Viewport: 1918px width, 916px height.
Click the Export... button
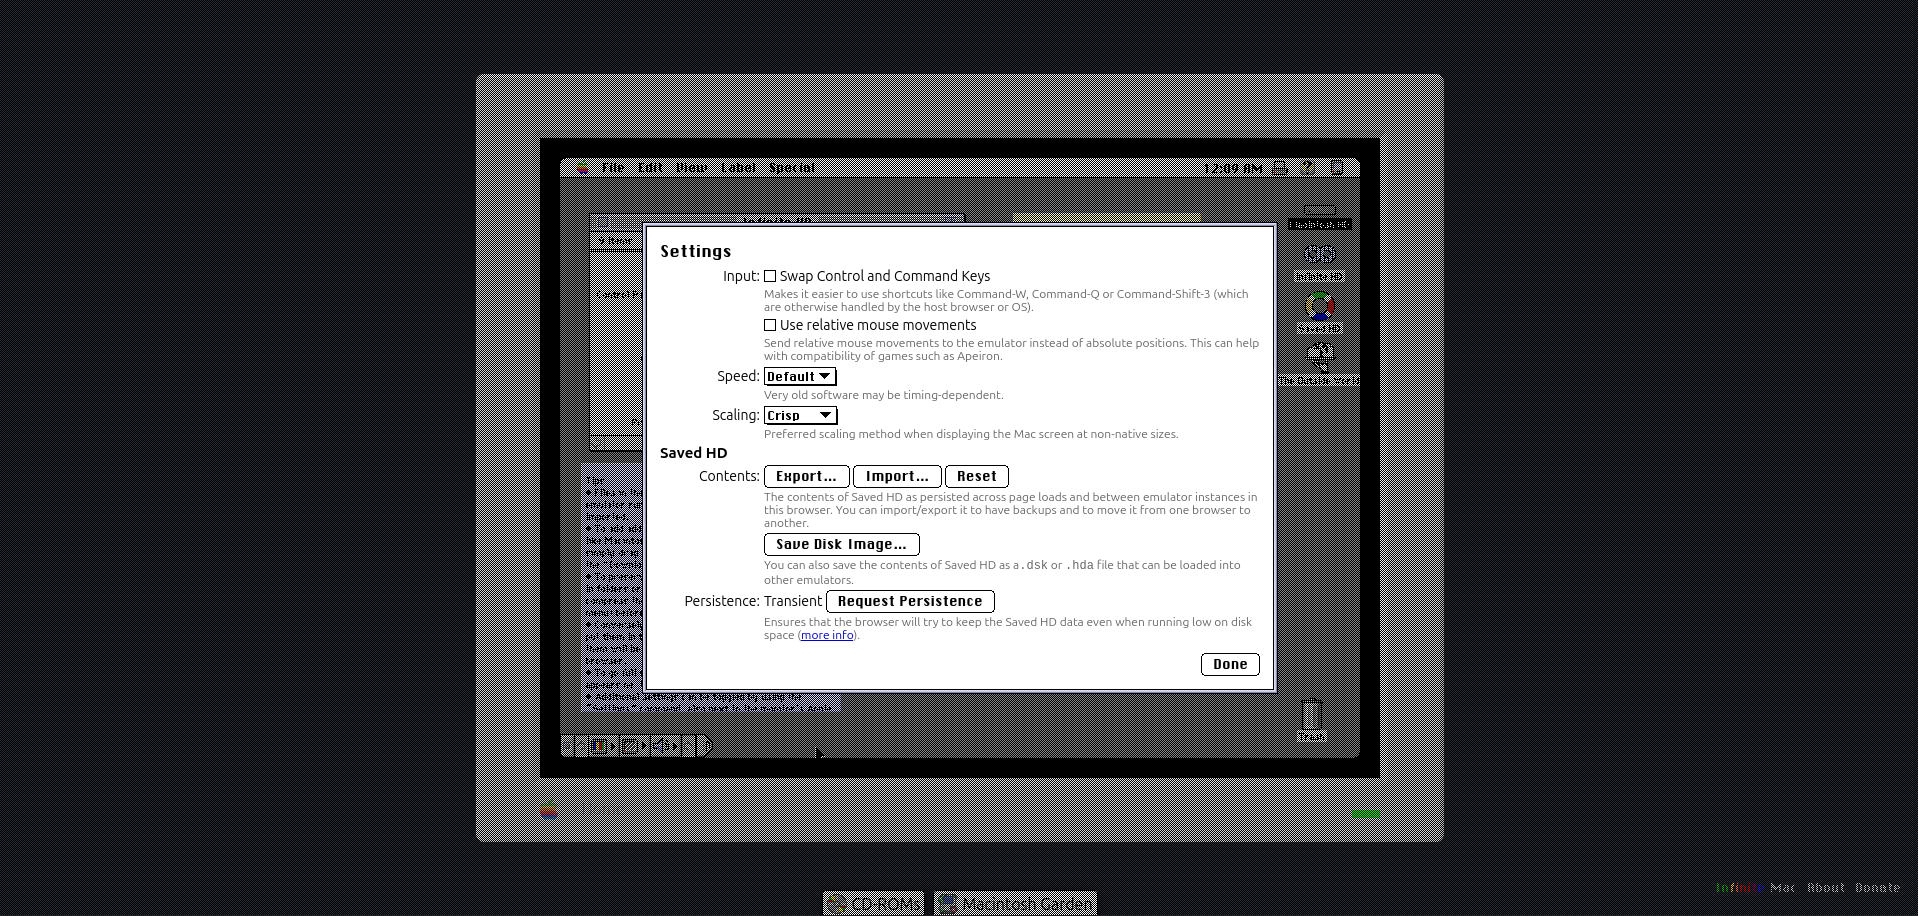click(x=806, y=477)
